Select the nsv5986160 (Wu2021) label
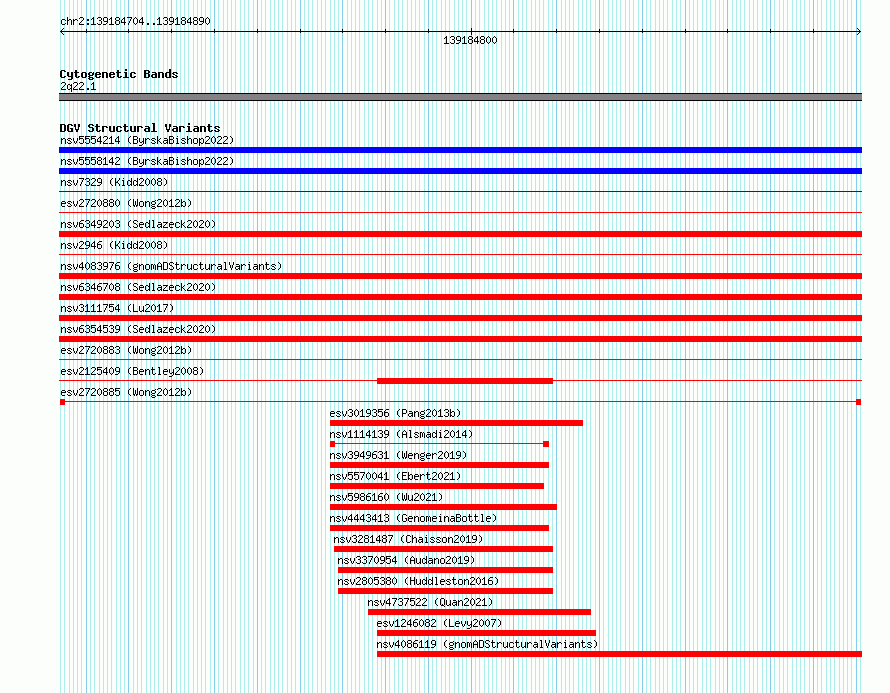The image size is (890, 693). (386, 497)
